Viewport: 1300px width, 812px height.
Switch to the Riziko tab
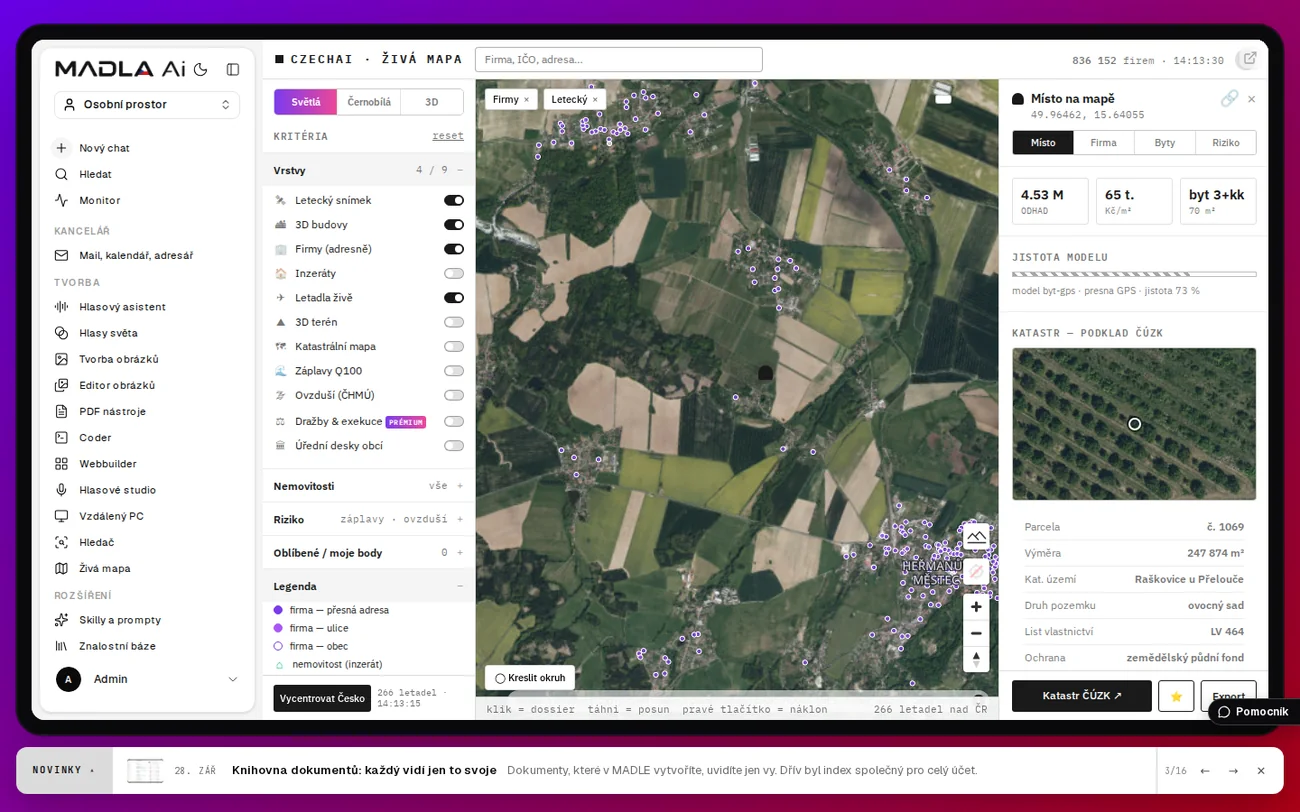pyautogui.click(x=1226, y=143)
